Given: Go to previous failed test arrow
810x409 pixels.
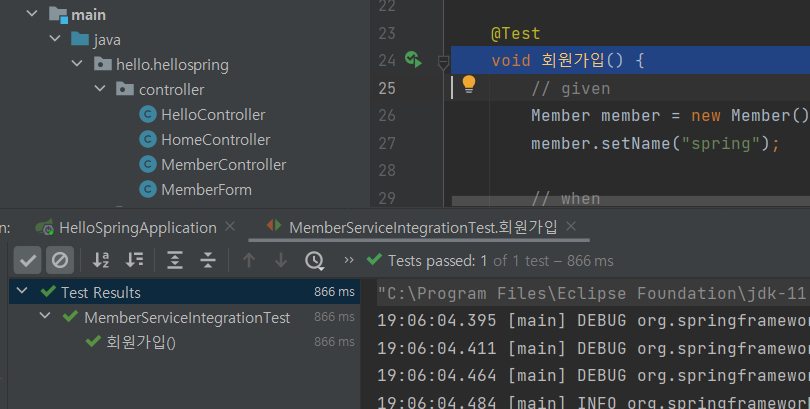Looking at the screenshot, I should (249, 260).
